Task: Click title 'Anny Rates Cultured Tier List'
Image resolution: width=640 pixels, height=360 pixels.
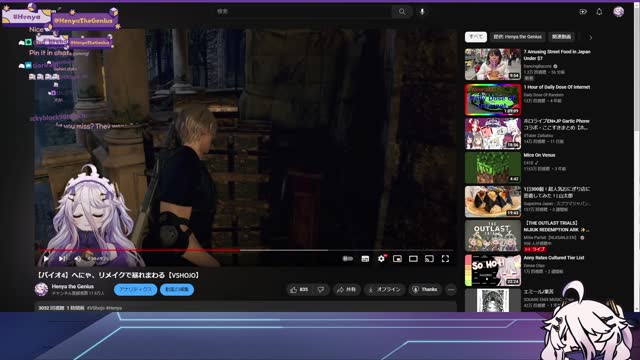Action: [x=554, y=258]
